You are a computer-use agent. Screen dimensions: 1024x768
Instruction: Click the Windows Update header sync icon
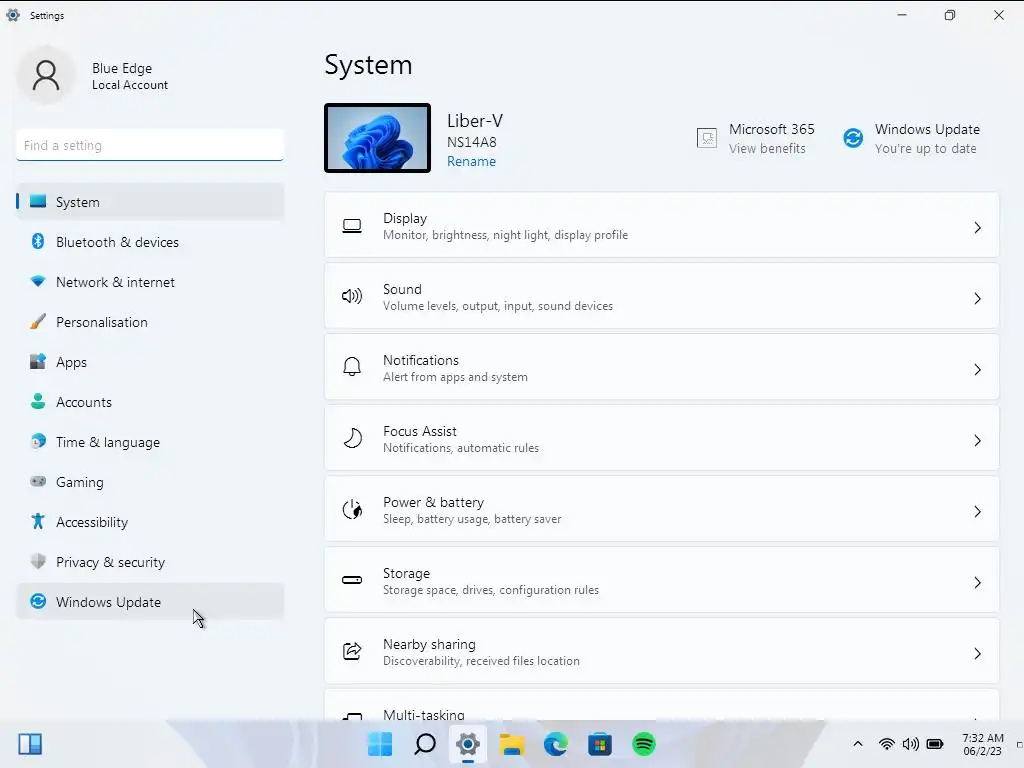click(853, 138)
